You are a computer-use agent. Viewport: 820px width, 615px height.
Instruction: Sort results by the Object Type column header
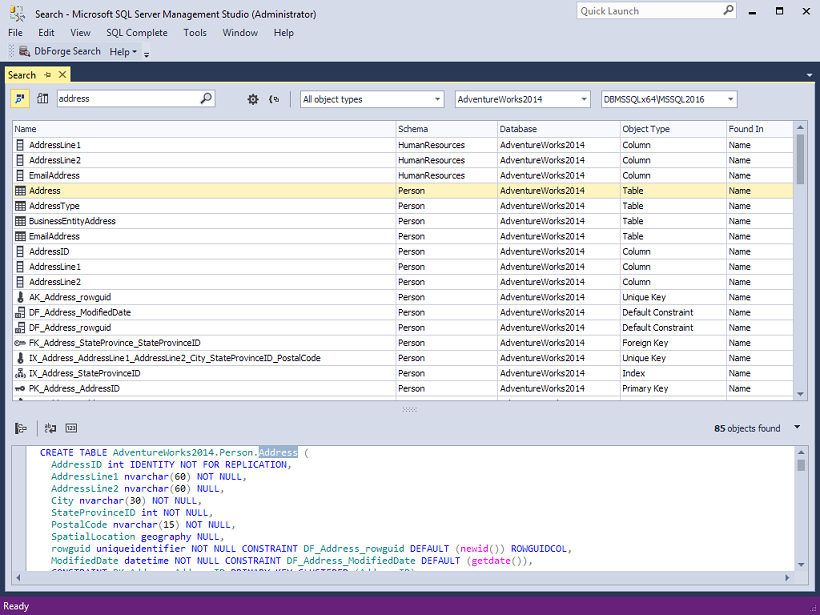(646, 129)
